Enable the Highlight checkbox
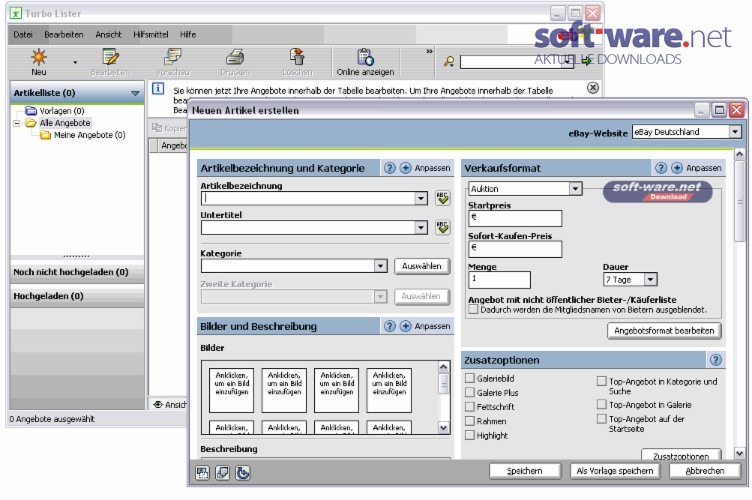The width and height of the screenshot is (752, 500). click(x=470, y=435)
